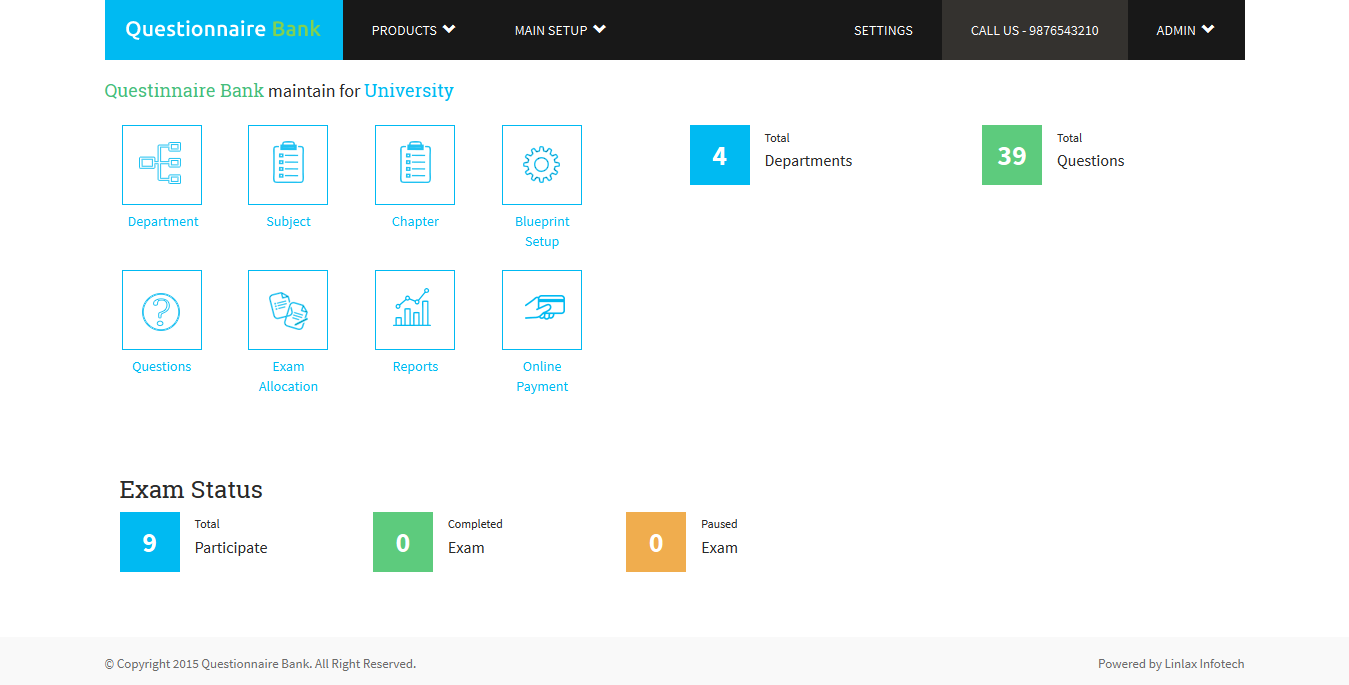The image size is (1349, 685).
Task: Click the Blueprint Setup text link
Action: tap(542, 232)
